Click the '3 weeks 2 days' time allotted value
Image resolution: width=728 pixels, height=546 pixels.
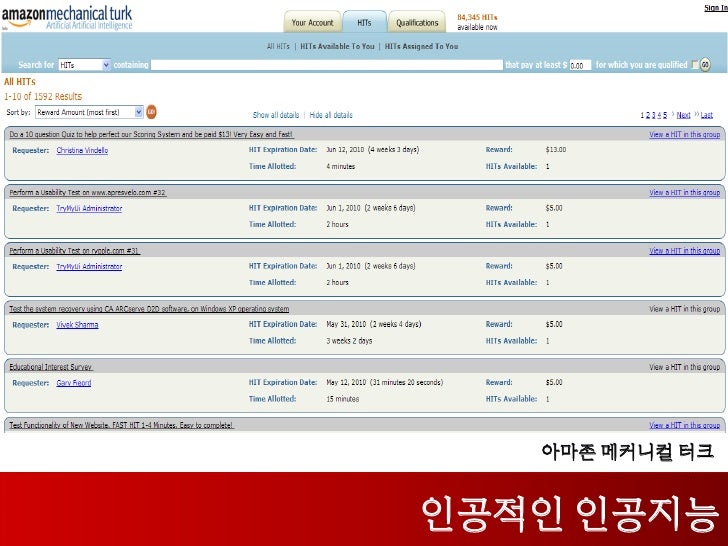click(x=349, y=341)
